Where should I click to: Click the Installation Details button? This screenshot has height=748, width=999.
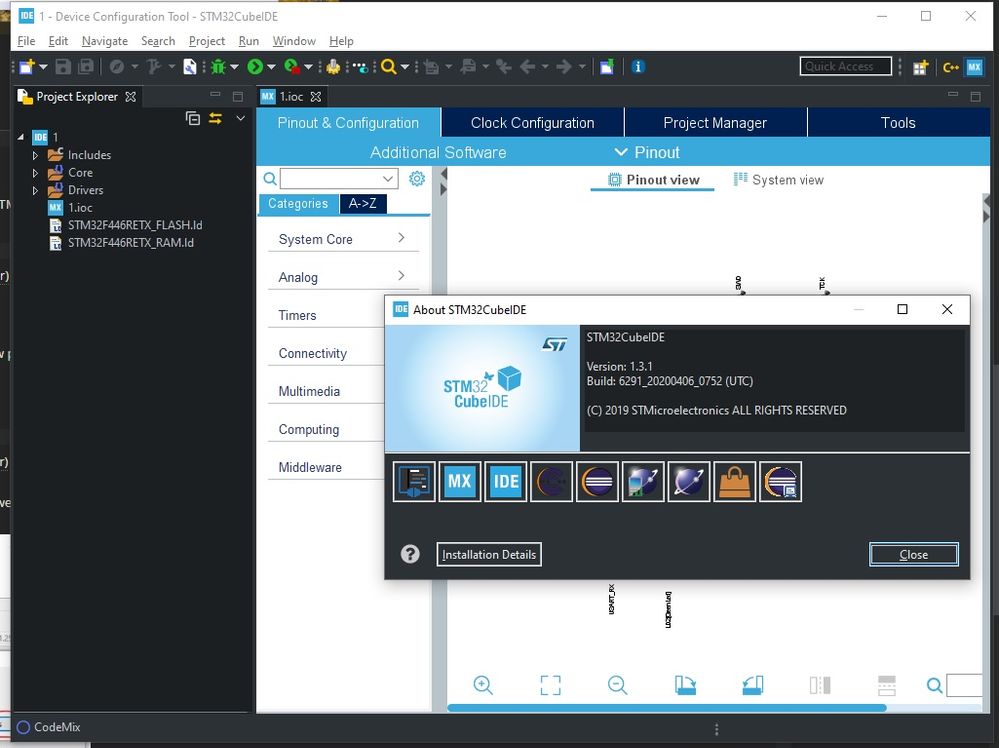(x=489, y=554)
